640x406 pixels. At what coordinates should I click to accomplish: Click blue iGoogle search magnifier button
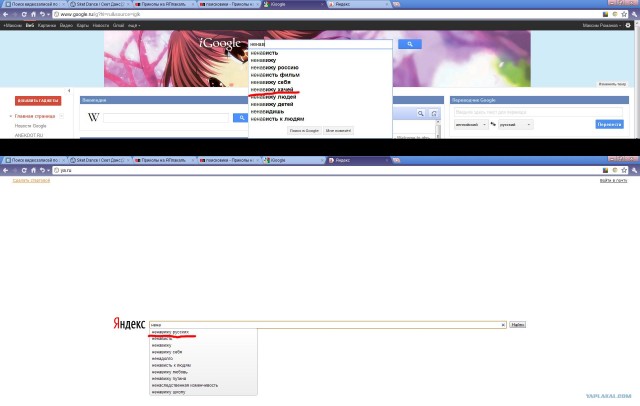point(410,44)
